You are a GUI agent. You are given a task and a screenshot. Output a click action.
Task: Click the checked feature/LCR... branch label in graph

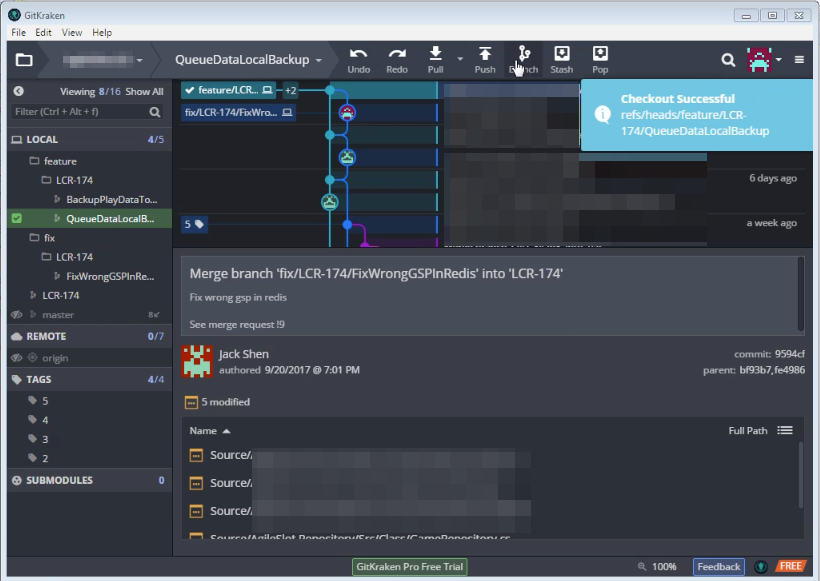point(229,90)
